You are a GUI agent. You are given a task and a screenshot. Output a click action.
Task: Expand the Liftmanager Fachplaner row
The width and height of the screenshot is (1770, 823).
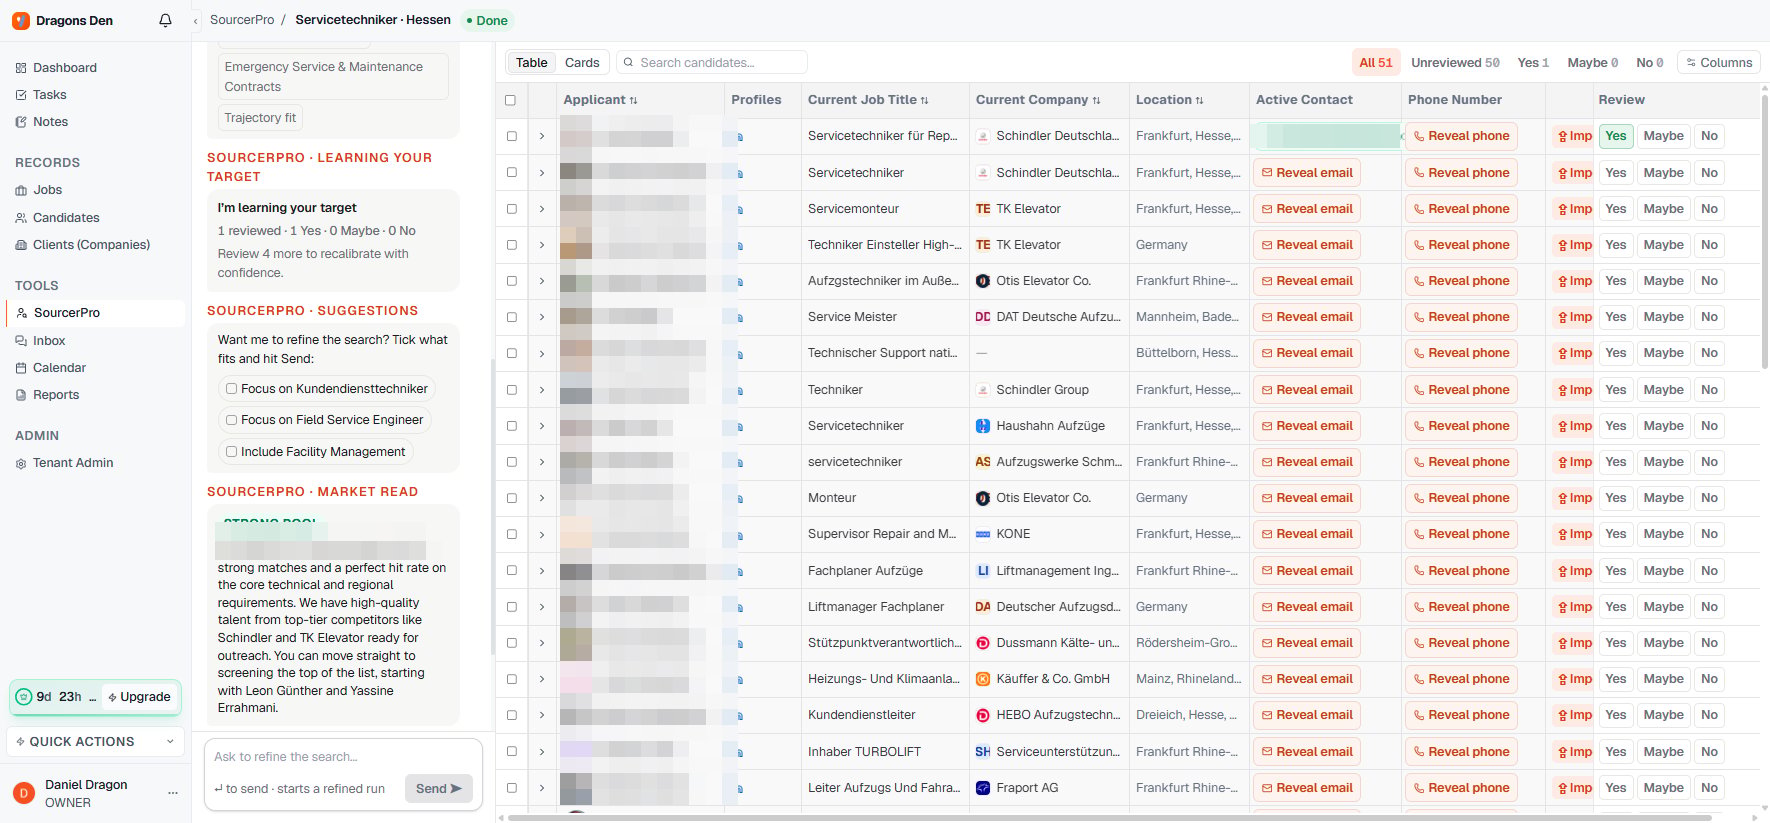click(542, 607)
